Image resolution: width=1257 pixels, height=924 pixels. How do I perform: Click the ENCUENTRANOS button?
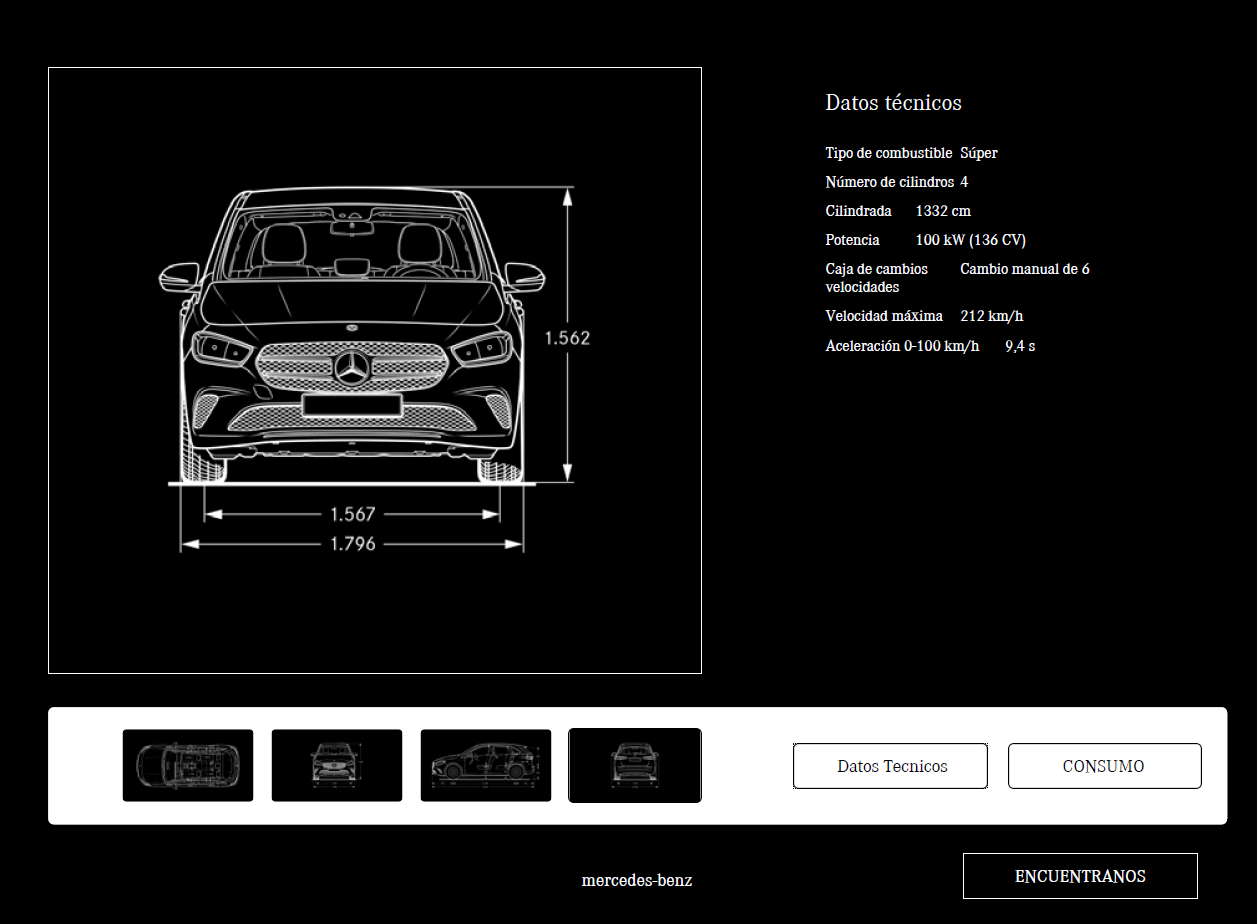click(x=1080, y=876)
